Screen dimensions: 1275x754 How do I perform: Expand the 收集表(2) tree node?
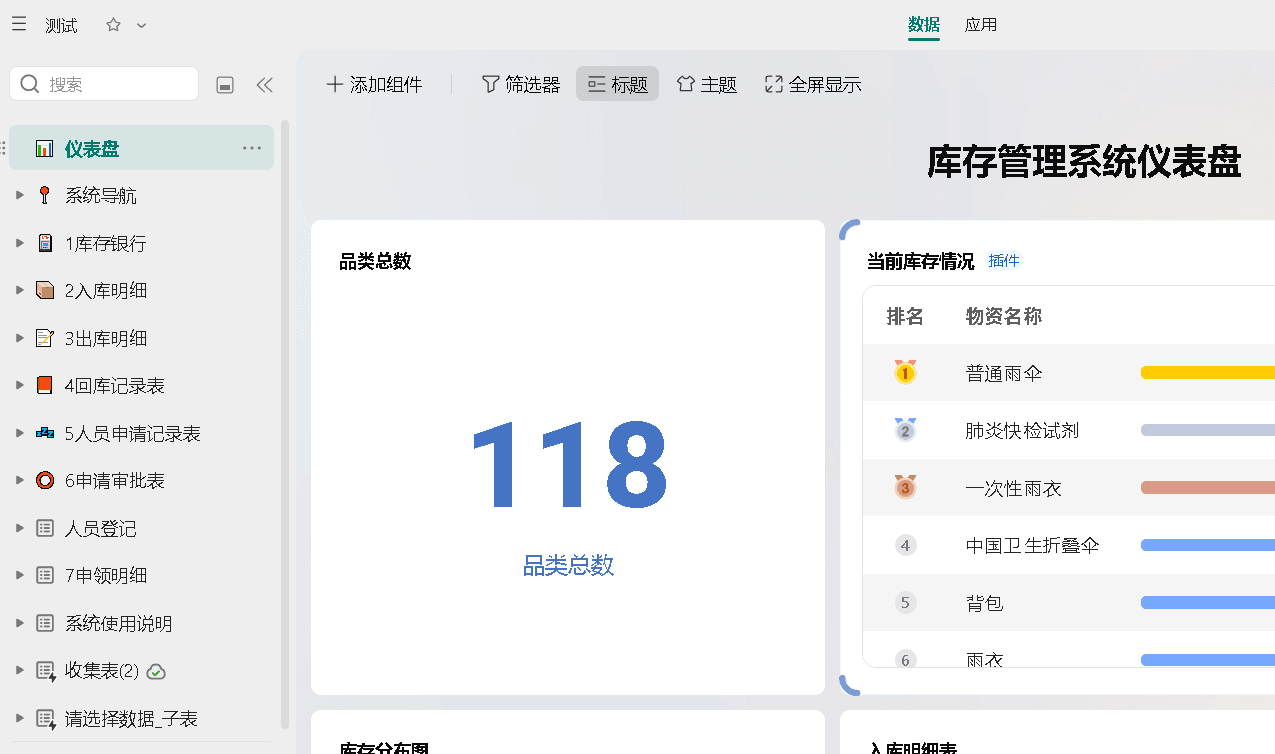(19, 670)
